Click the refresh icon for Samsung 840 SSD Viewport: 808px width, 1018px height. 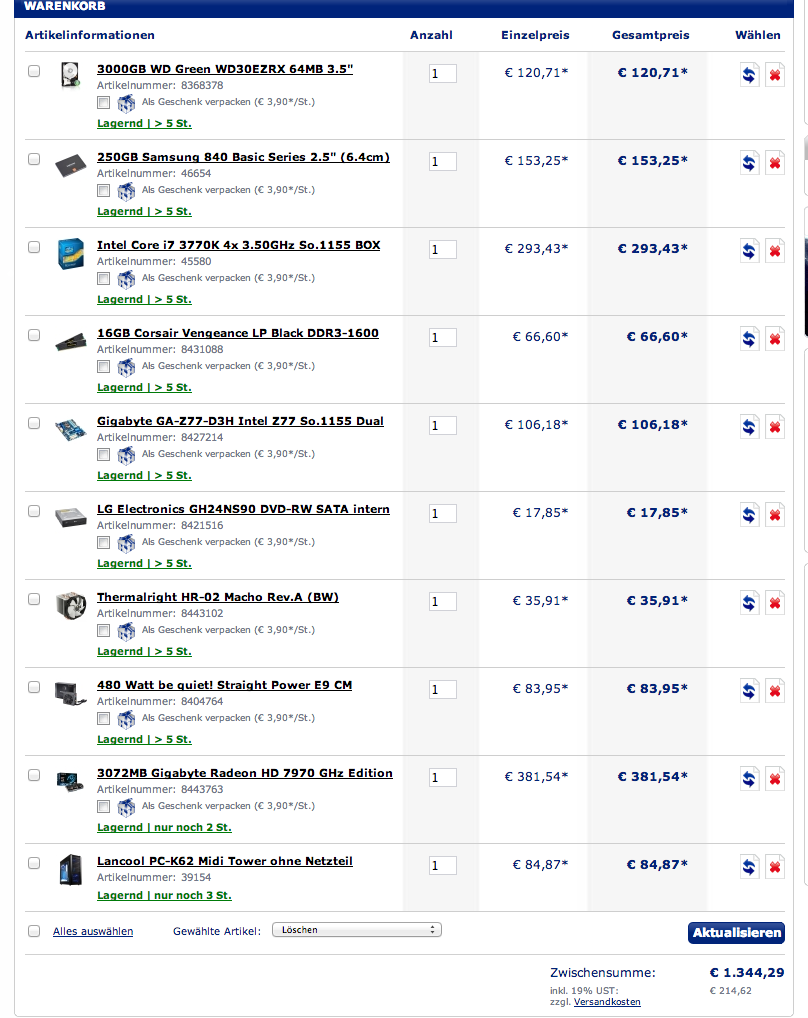[749, 163]
